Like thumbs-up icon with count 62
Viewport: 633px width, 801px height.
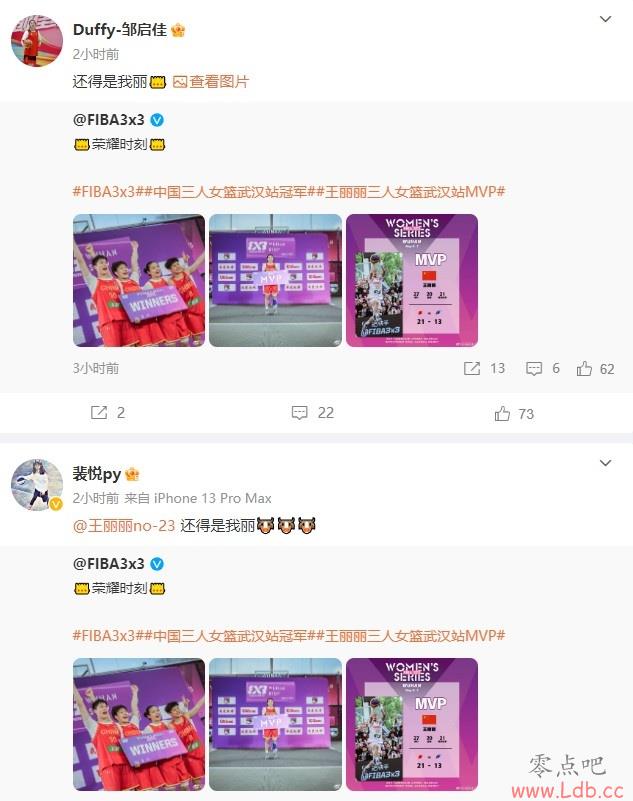(x=584, y=368)
